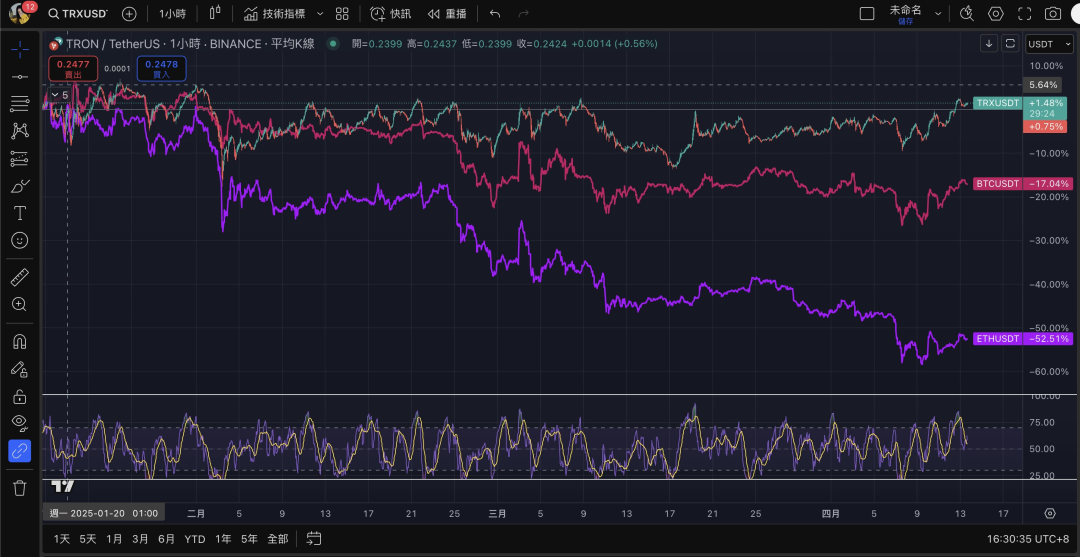Select the YTD date range
The height and width of the screenshot is (557, 1080).
pyautogui.click(x=194, y=538)
